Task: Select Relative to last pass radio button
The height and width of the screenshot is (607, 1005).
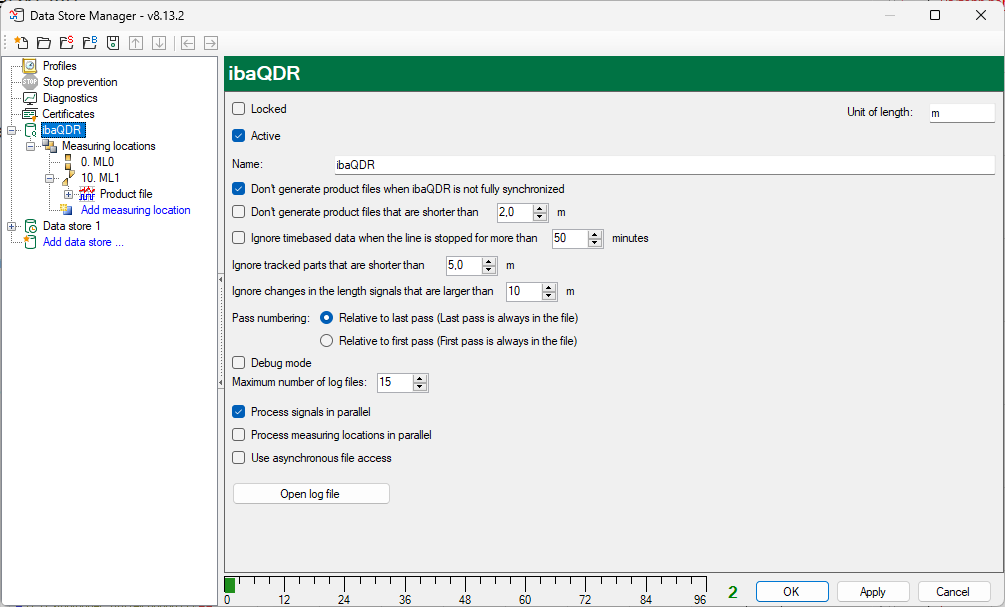Action: click(x=326, y=318)
